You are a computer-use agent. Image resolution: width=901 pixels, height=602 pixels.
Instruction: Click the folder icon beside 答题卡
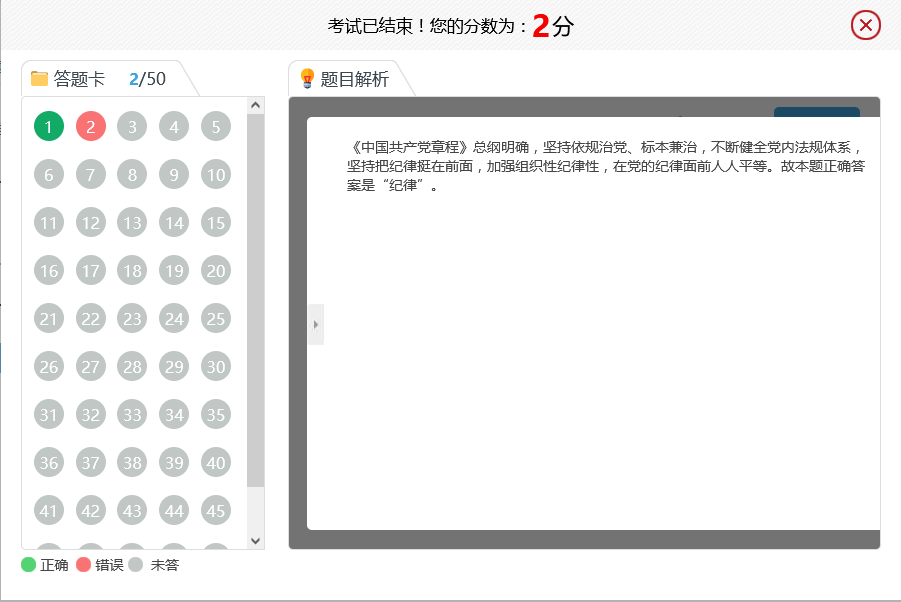click(39, 78)
